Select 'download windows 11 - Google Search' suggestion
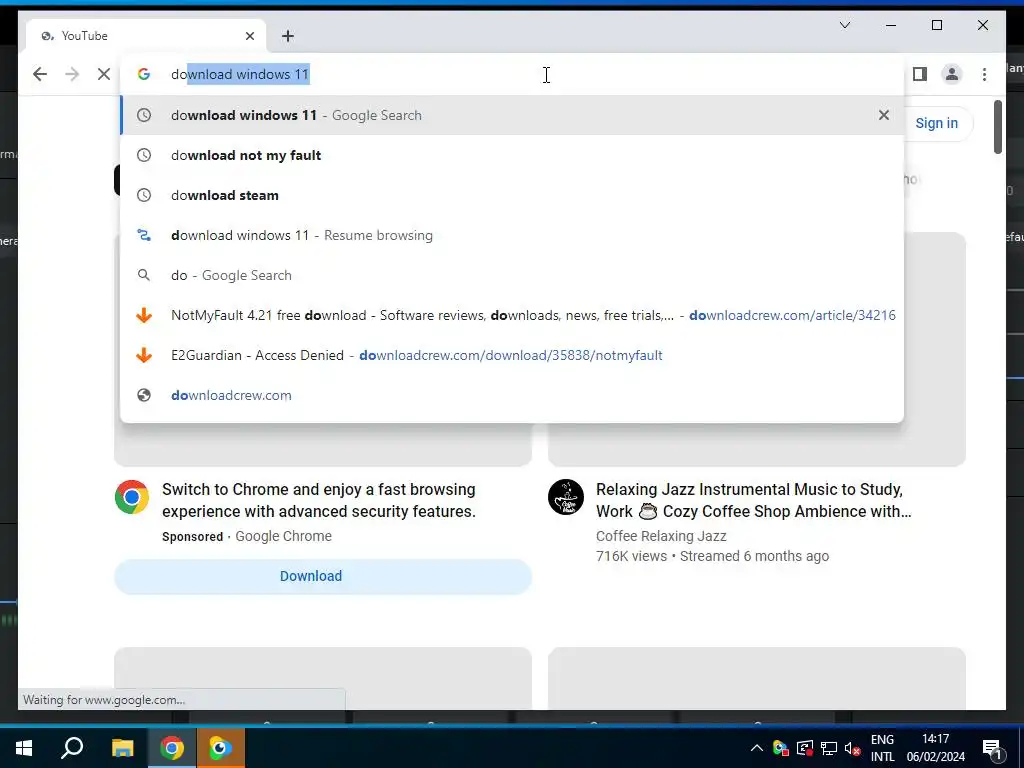The height and width of the screenshot is (768, 1024). pos(512,115)
